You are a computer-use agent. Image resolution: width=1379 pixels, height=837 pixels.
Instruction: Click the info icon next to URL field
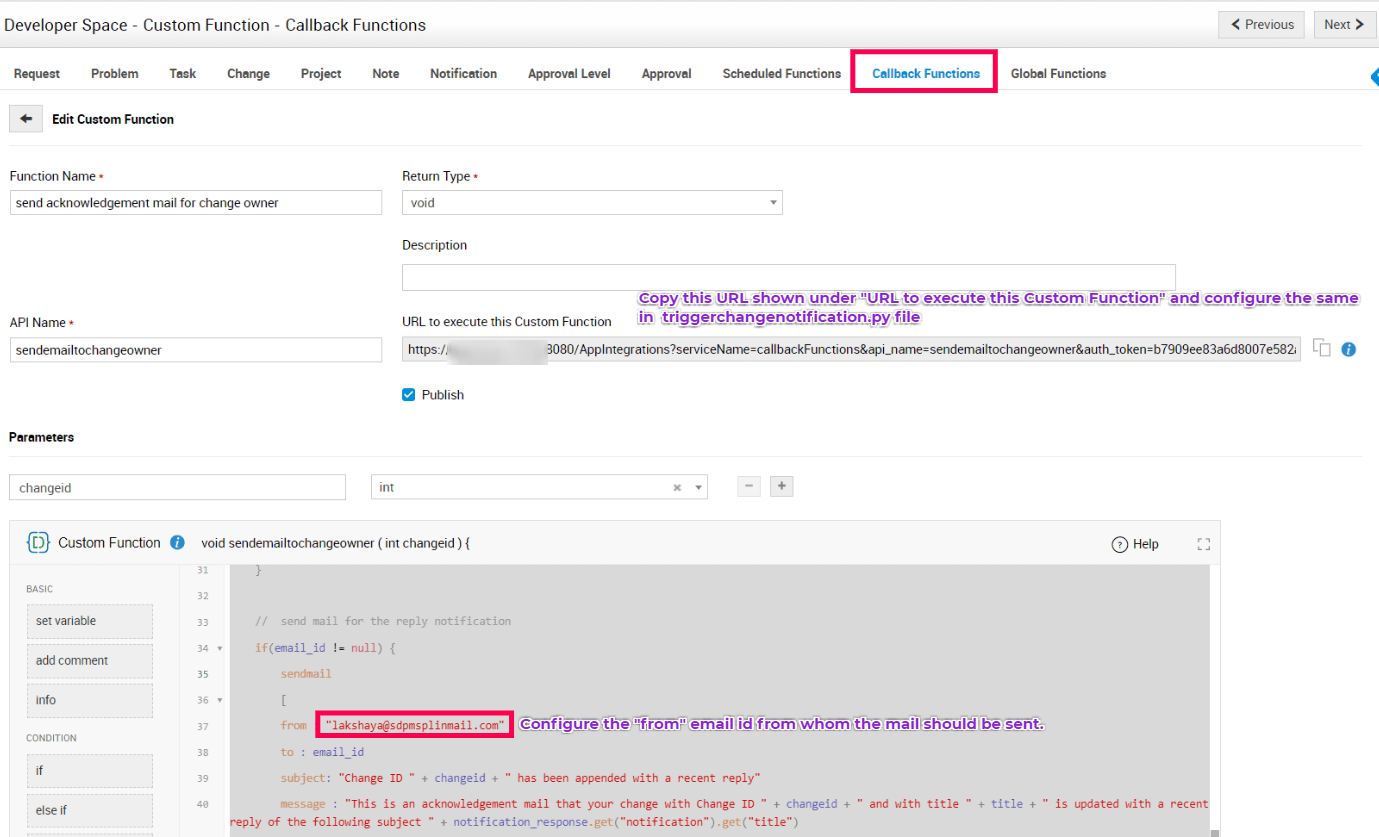[x=1348, y=350]
